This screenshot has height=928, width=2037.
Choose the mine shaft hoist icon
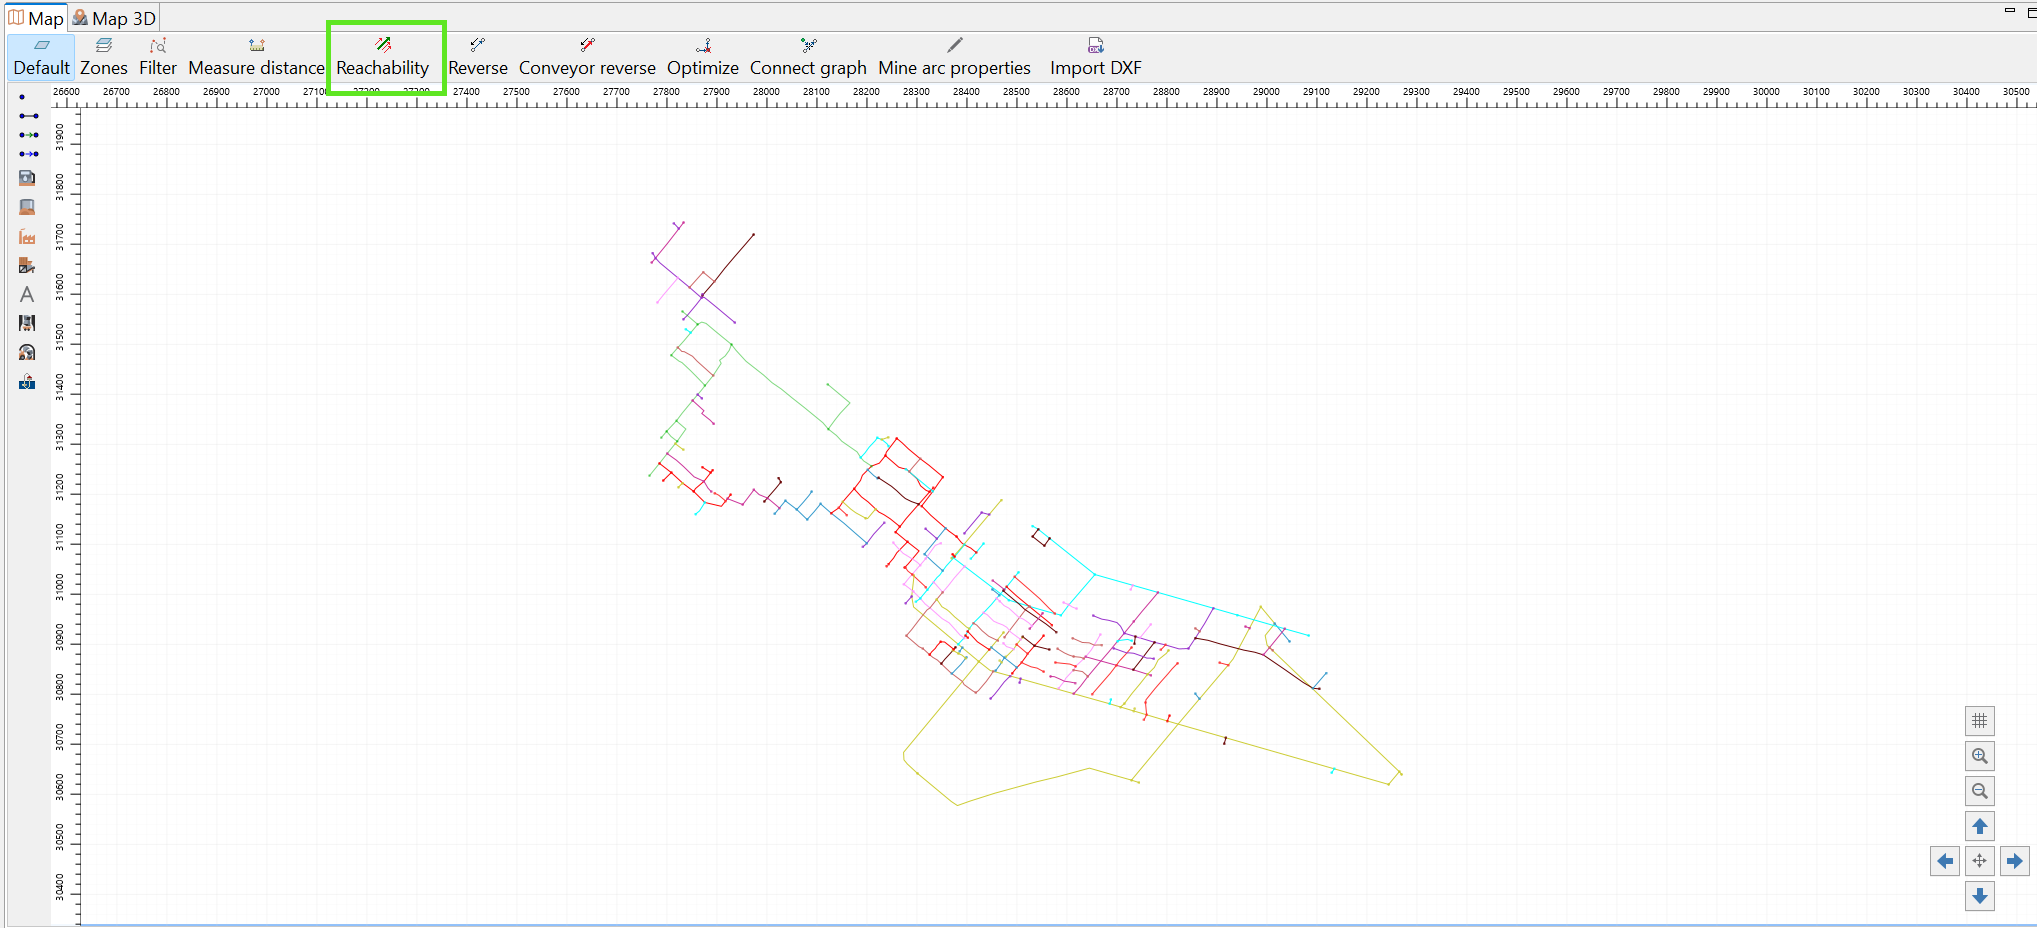click(27, 323)
